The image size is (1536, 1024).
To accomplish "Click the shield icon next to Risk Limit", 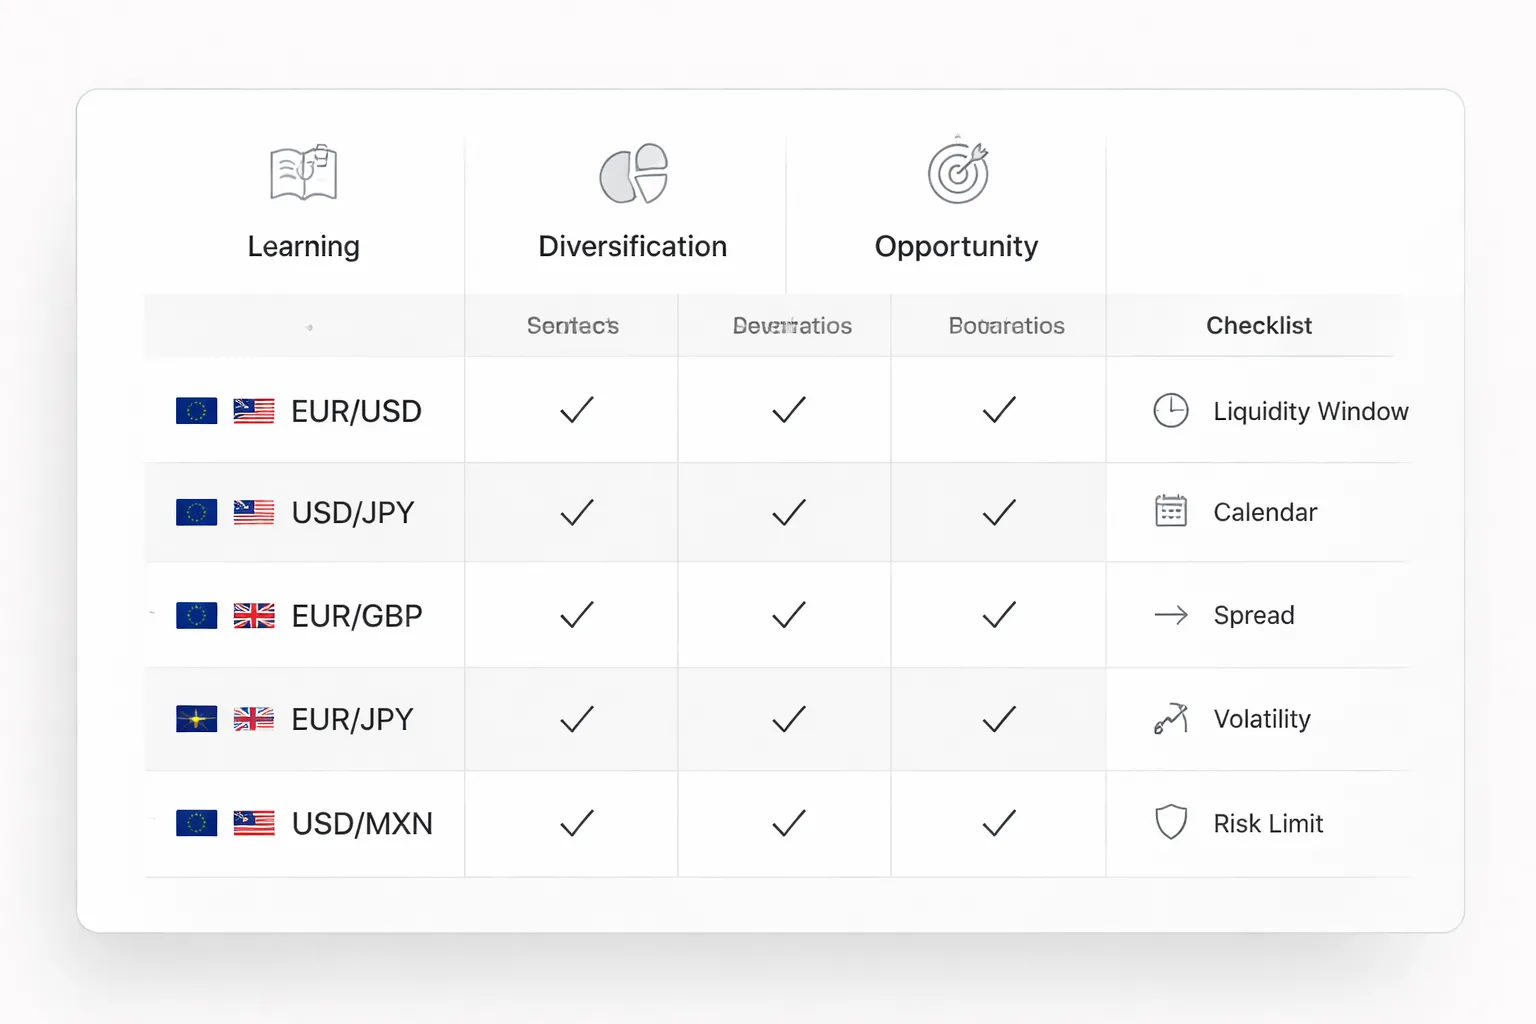I will pyautogui.click(x=1171, y=823).
